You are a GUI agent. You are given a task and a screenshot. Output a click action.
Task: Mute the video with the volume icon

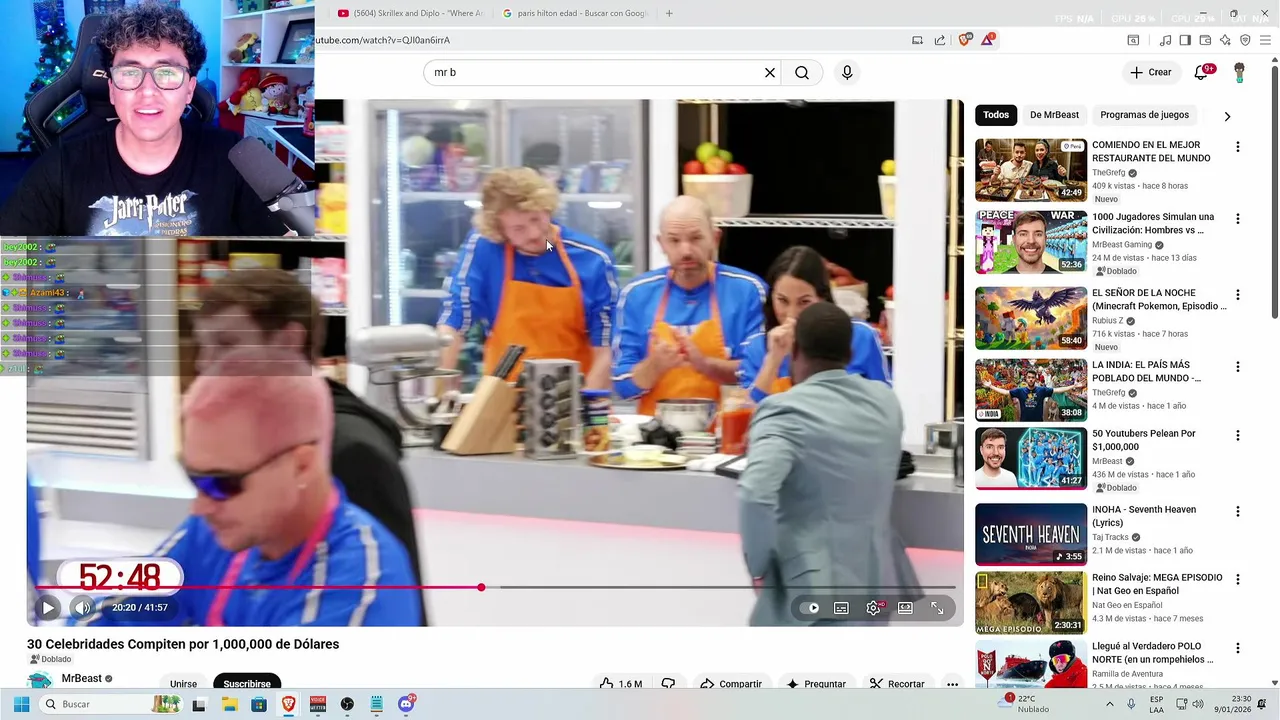coord(82,607)
